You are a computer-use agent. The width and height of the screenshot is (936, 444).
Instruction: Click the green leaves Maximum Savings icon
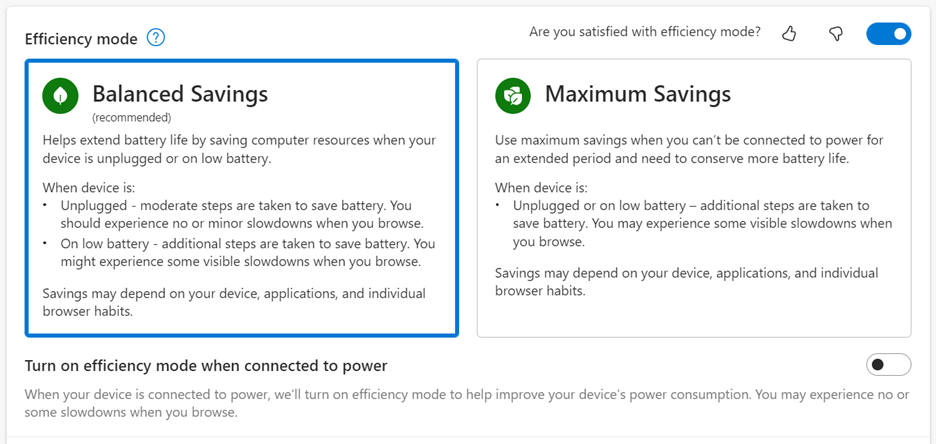[513, 96]
